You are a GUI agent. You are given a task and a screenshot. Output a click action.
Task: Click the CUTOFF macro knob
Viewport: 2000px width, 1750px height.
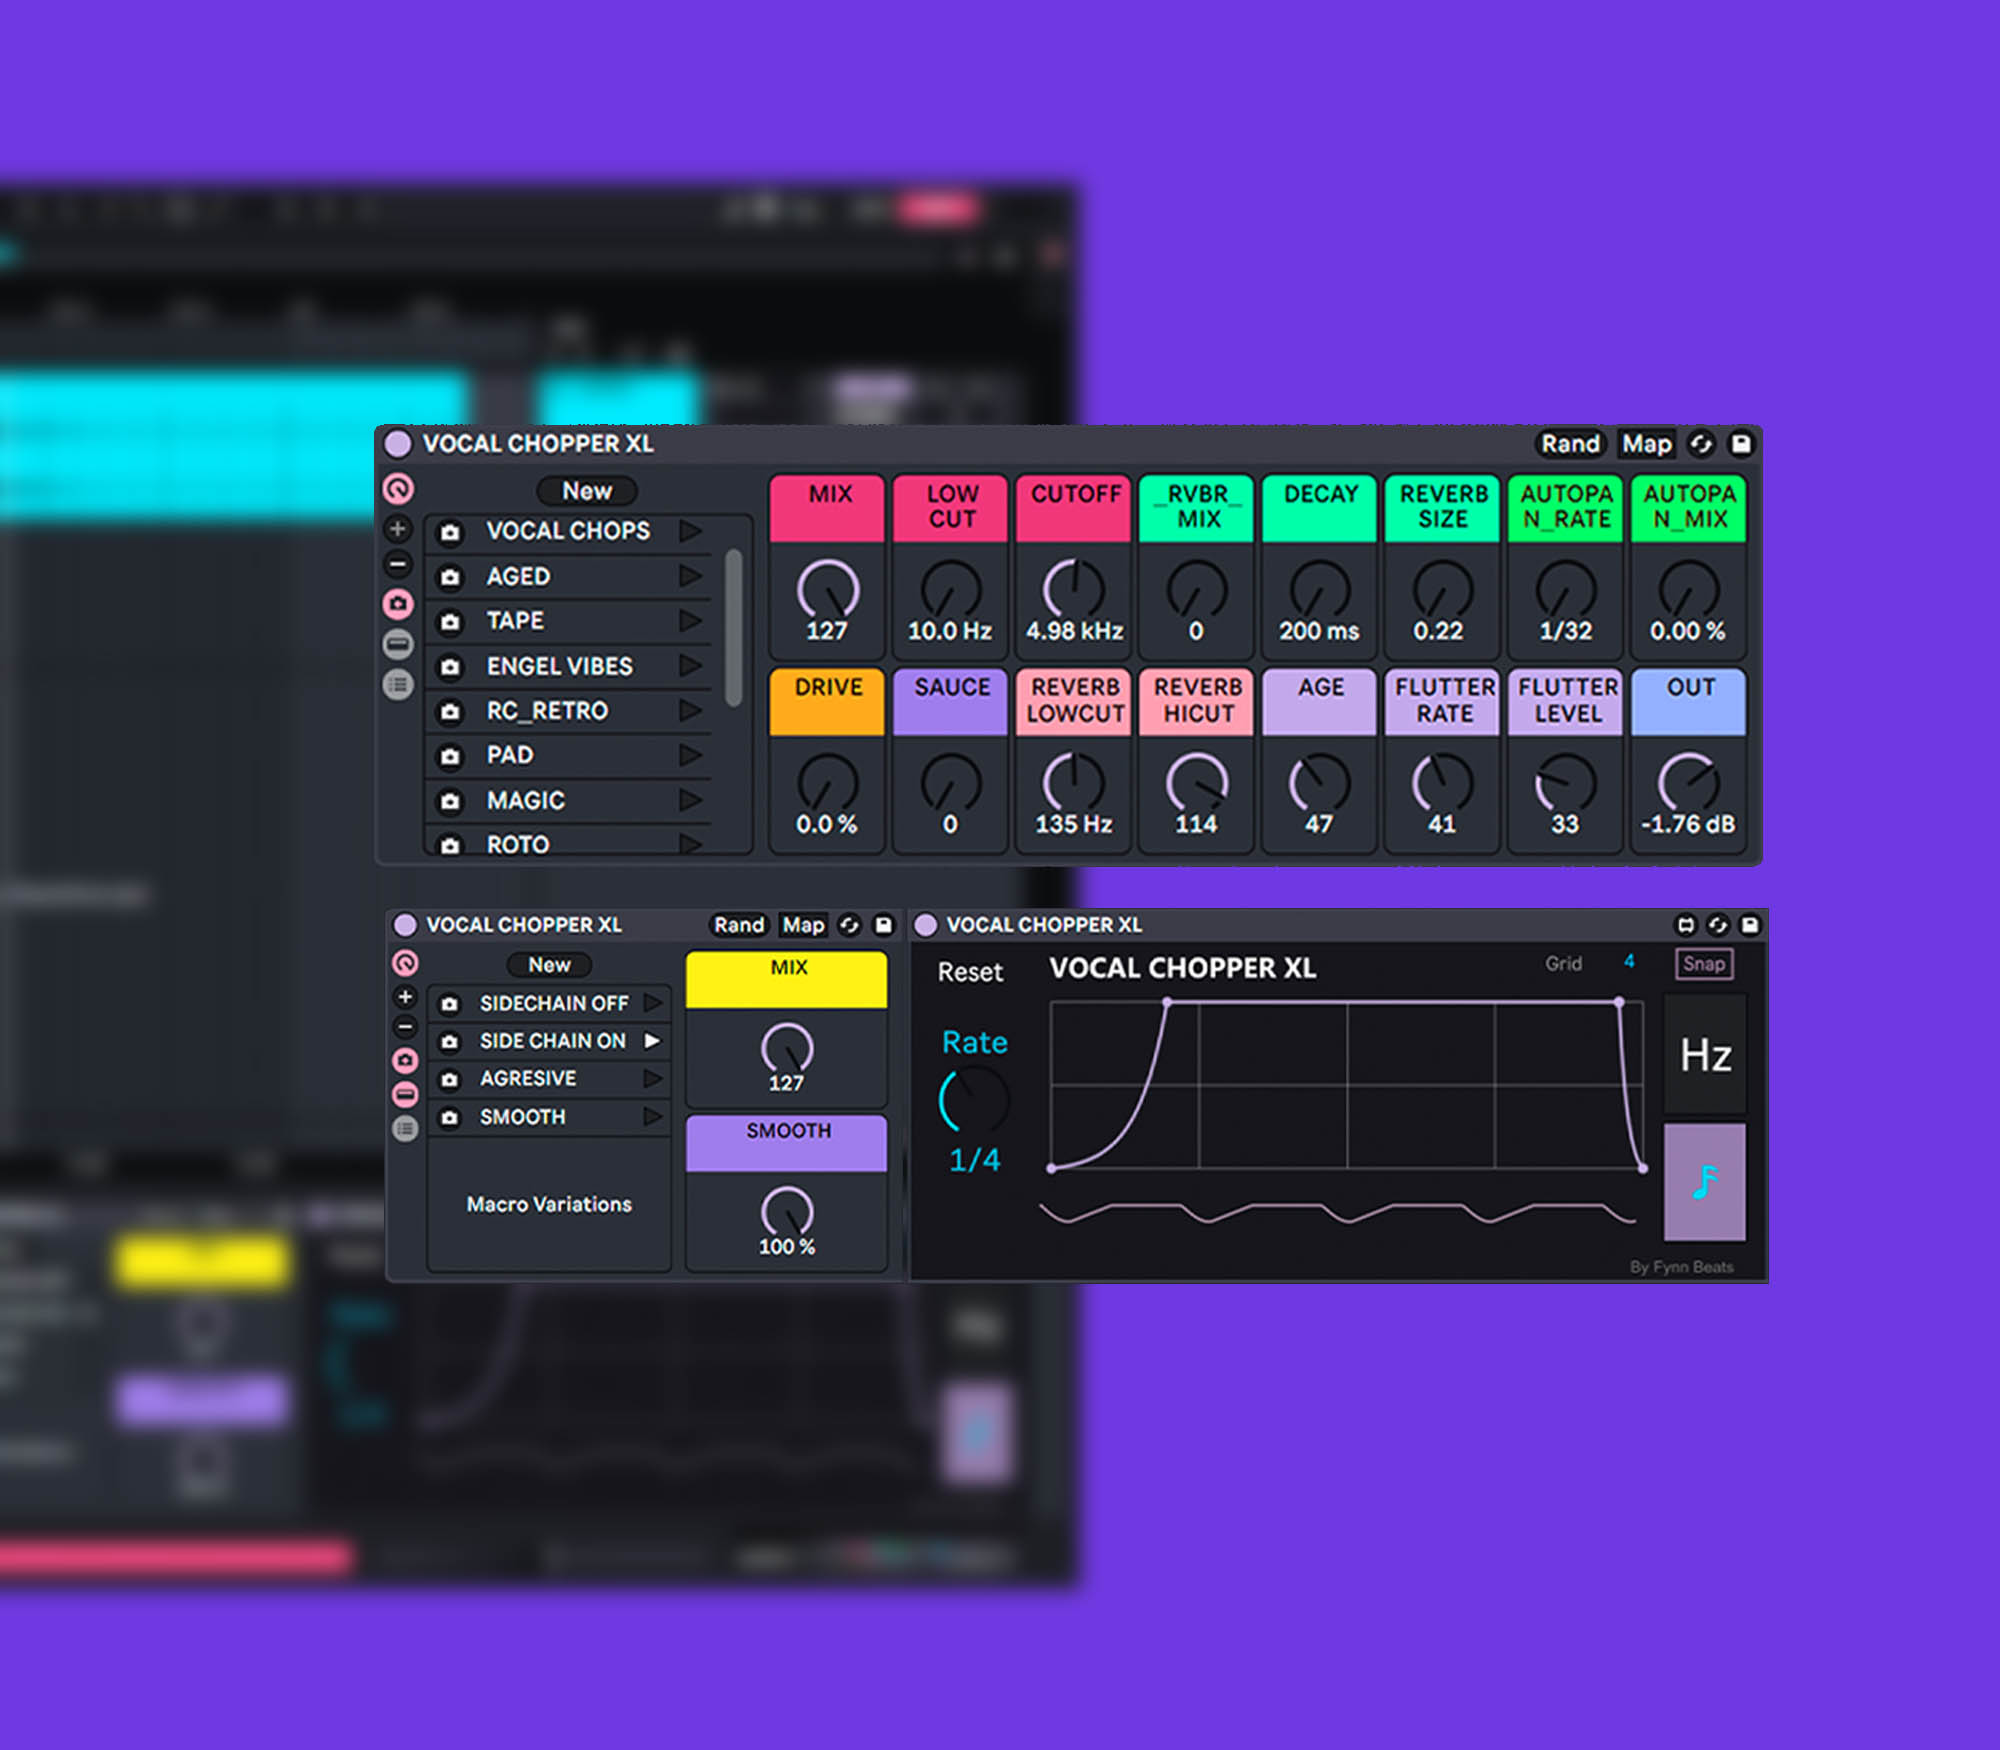coord(1074,589)
